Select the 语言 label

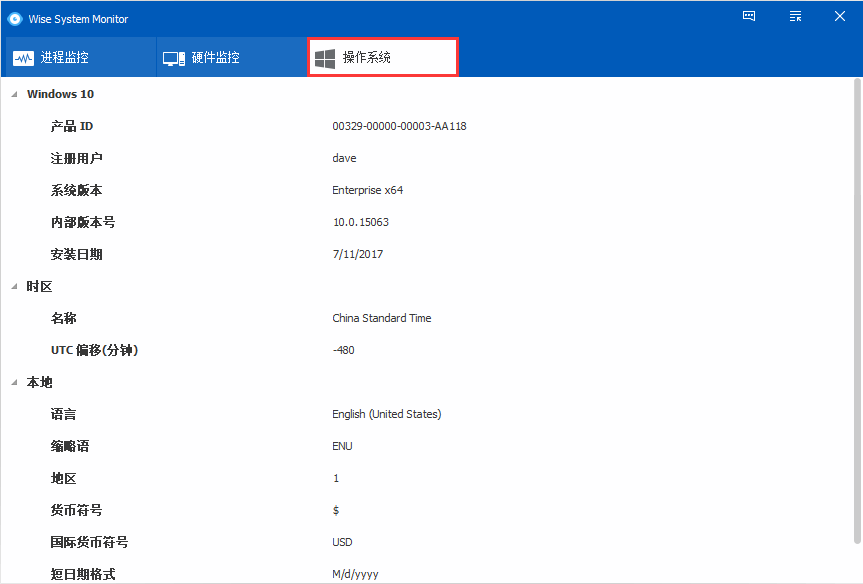(x=63, y=414)
